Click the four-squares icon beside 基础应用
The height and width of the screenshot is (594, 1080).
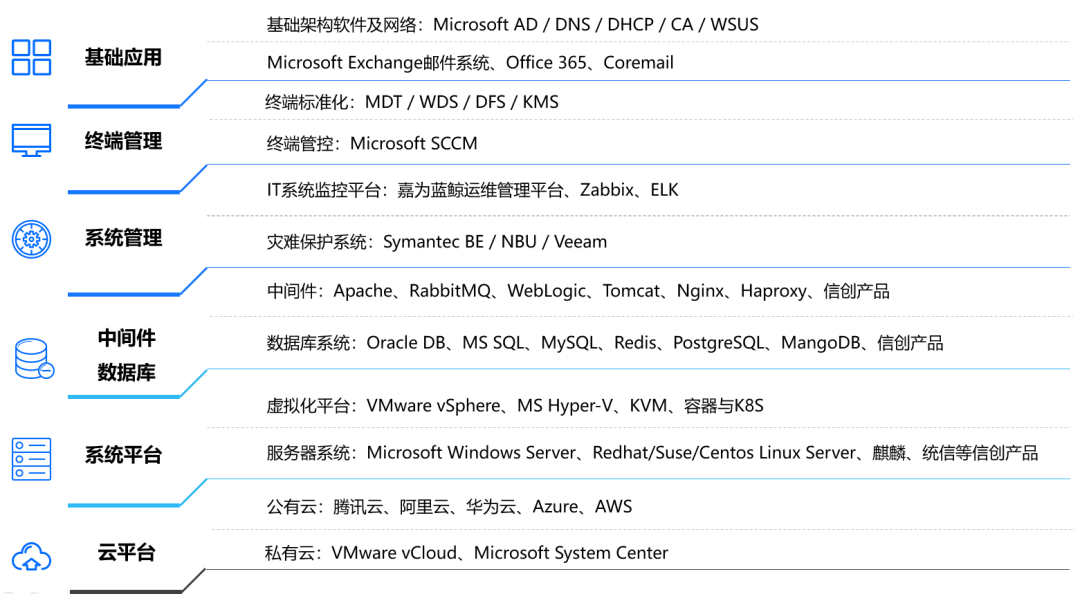click(32, 57)
